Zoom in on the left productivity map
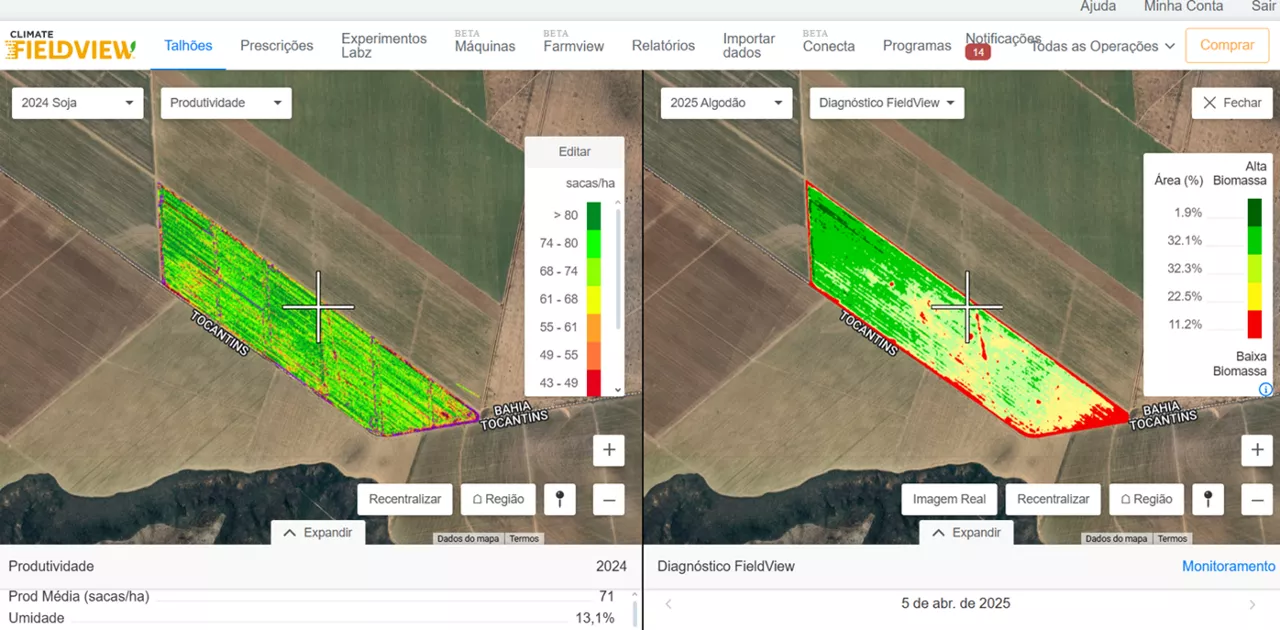 pos(608,451)
